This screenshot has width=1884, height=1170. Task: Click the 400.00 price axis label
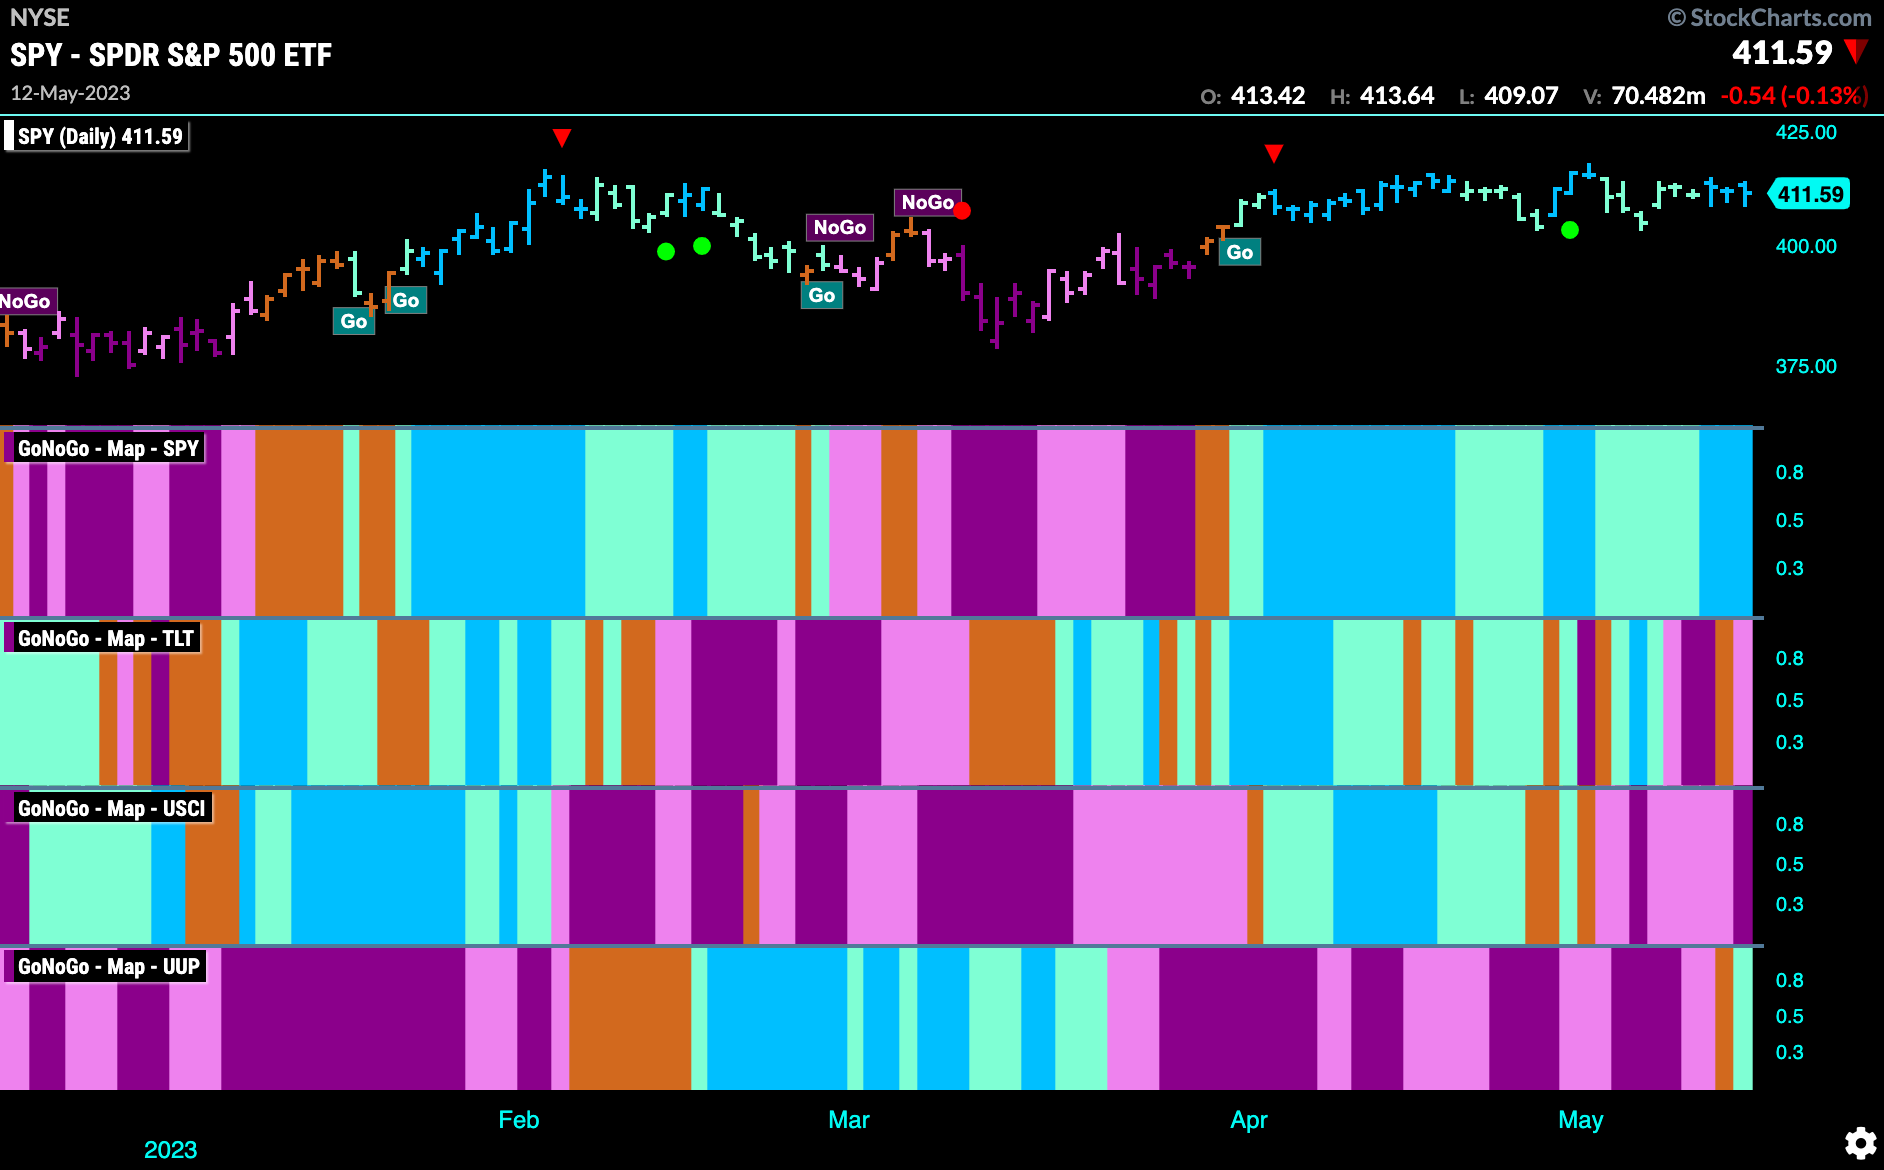[1806, 246]
